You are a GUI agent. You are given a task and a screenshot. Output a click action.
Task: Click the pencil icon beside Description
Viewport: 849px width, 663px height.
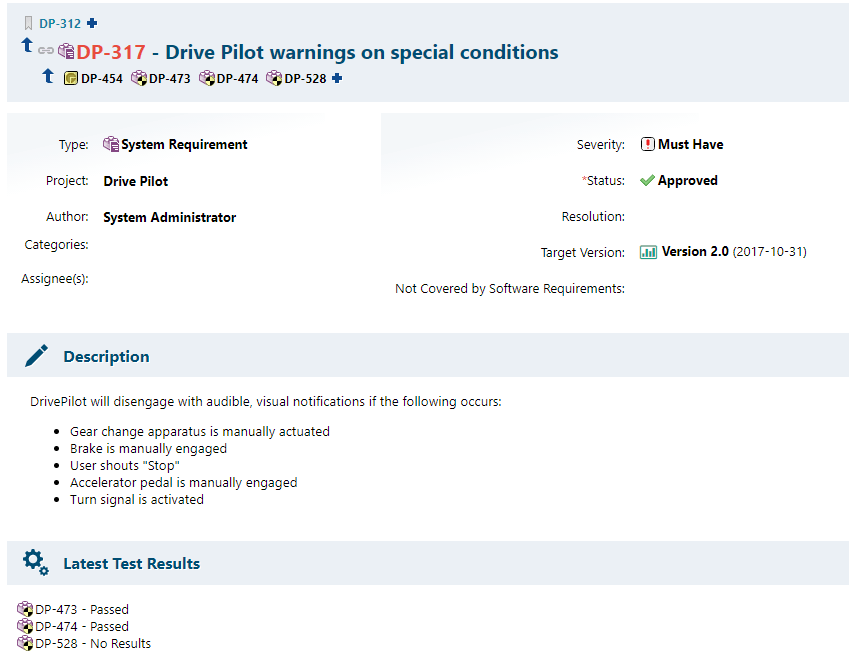pyautogui.click(x=36, y=356)
